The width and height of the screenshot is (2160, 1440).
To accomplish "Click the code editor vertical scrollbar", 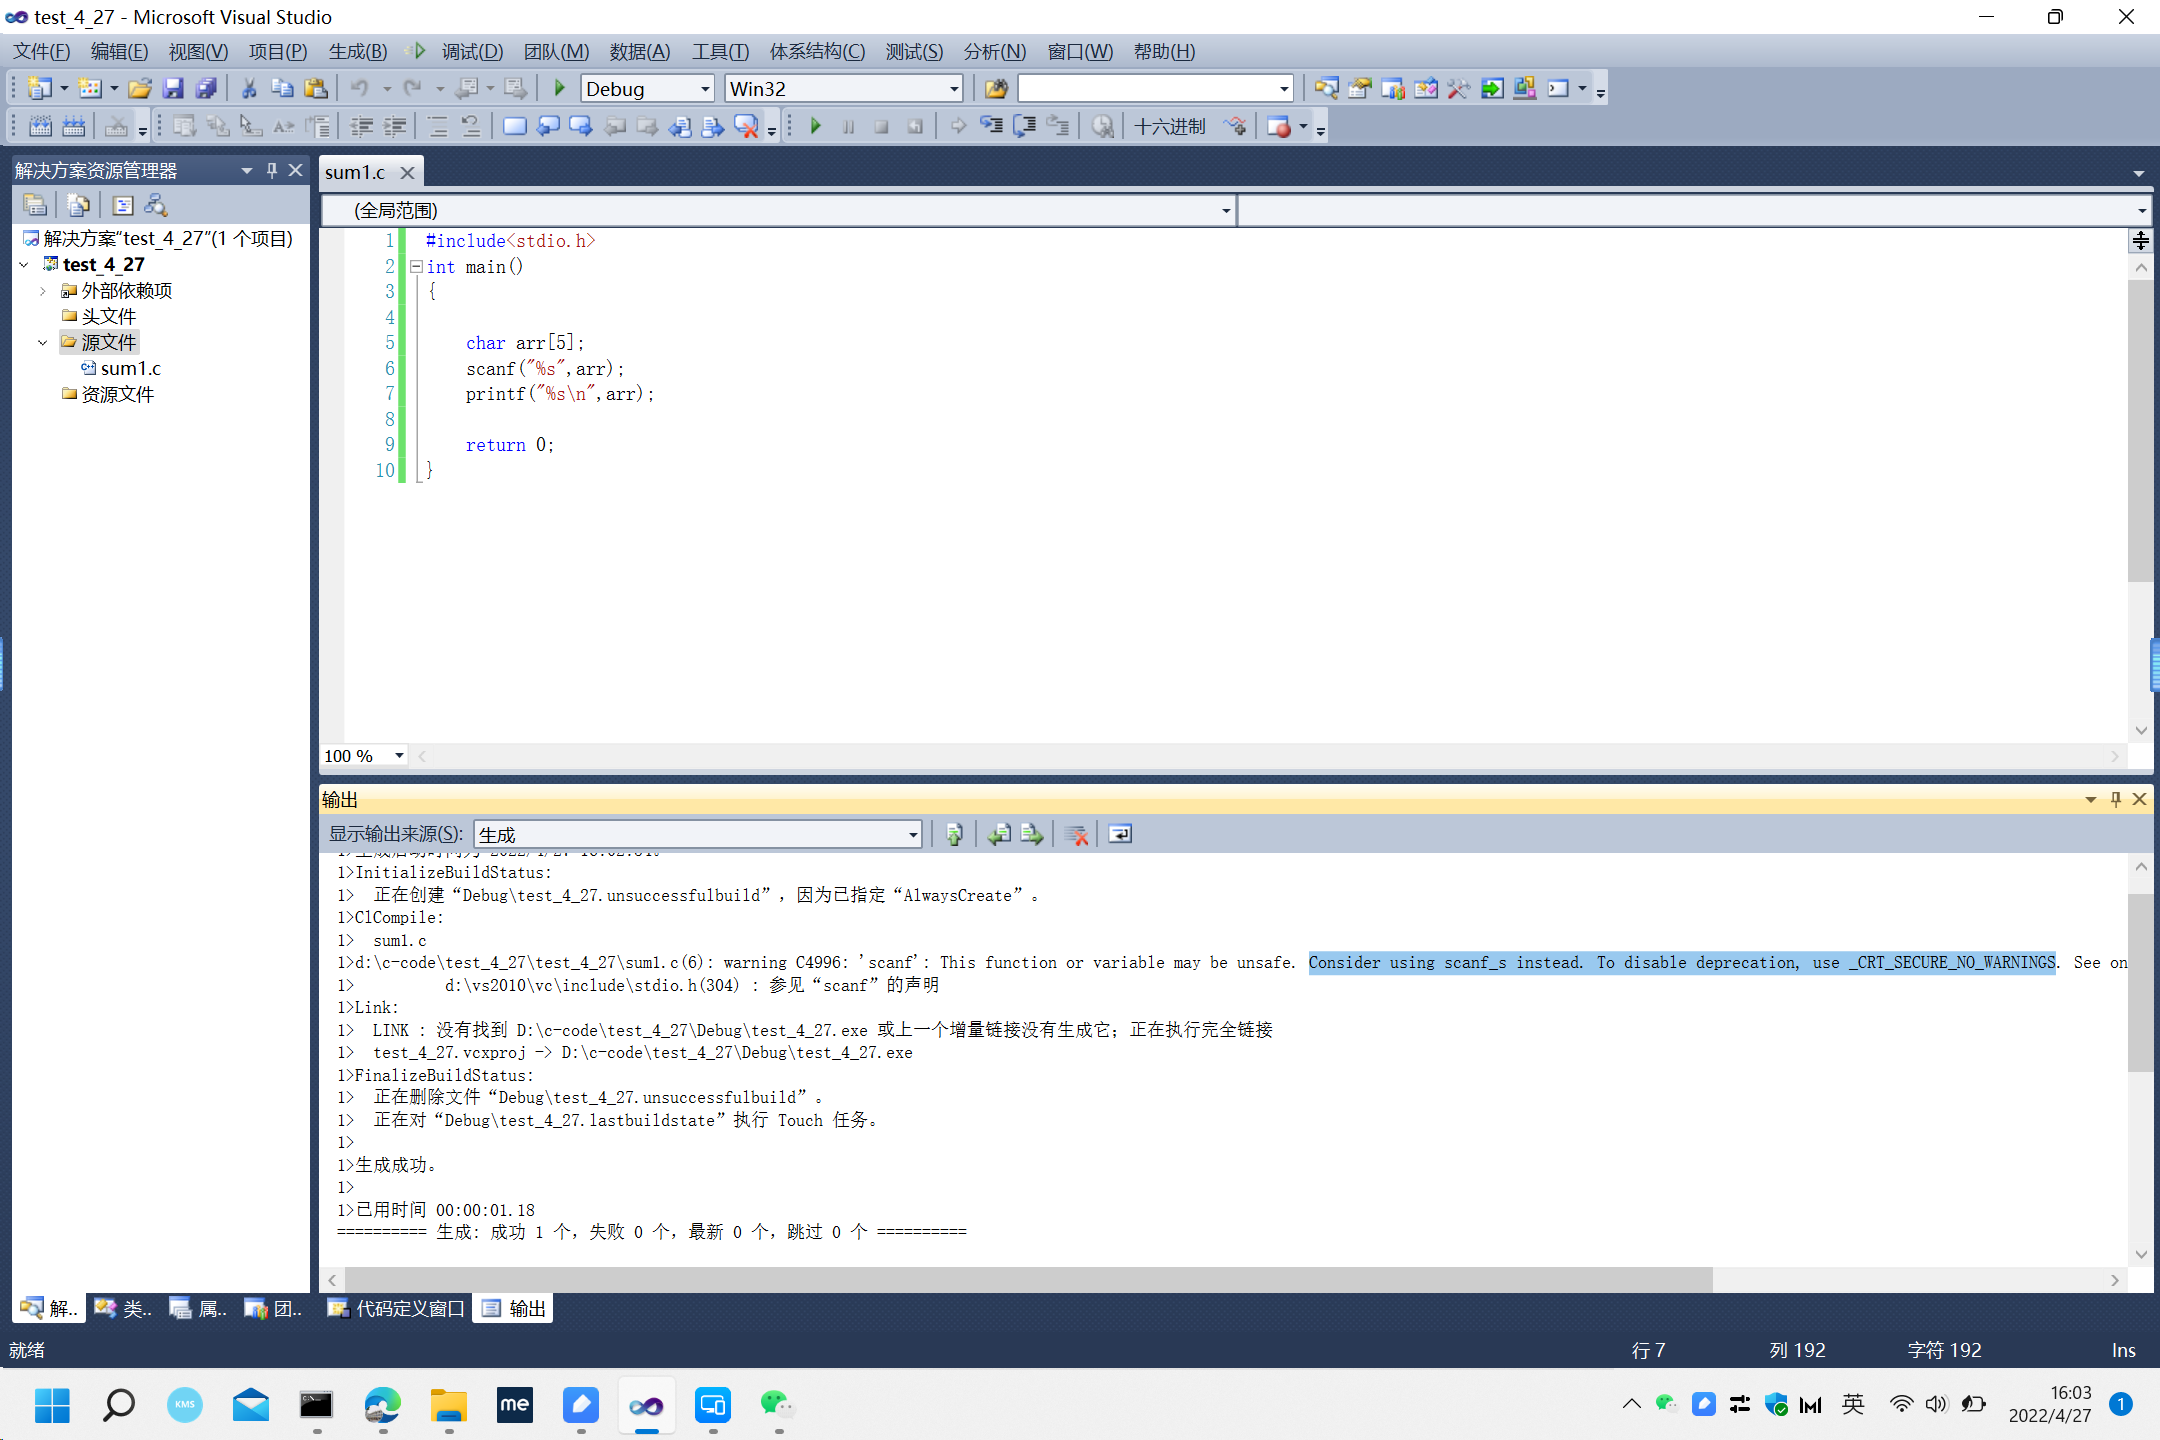I will click(x=2140, y=430).
